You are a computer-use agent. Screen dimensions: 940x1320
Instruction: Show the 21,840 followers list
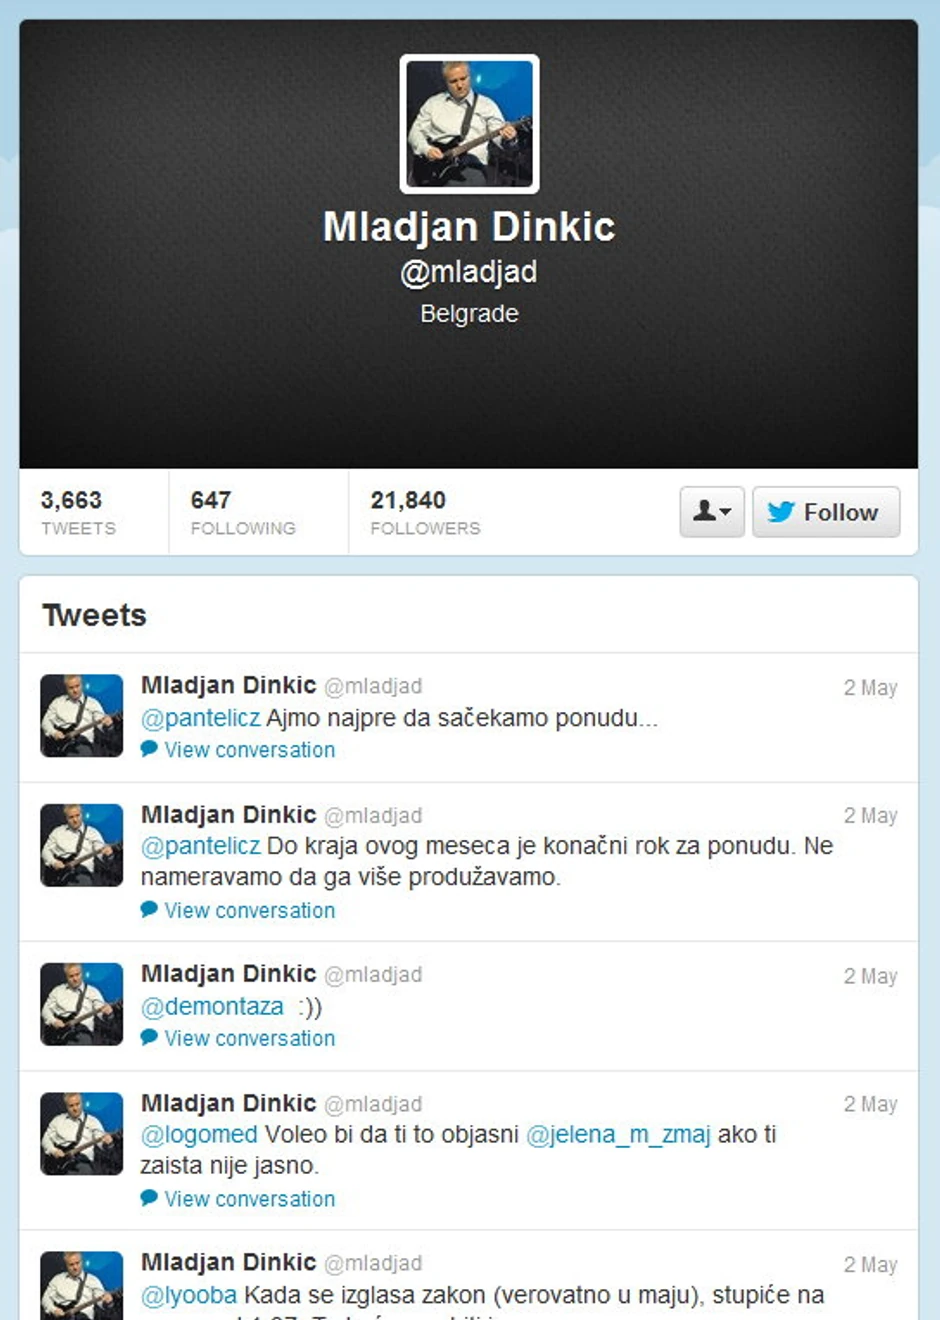pos(425,512)
